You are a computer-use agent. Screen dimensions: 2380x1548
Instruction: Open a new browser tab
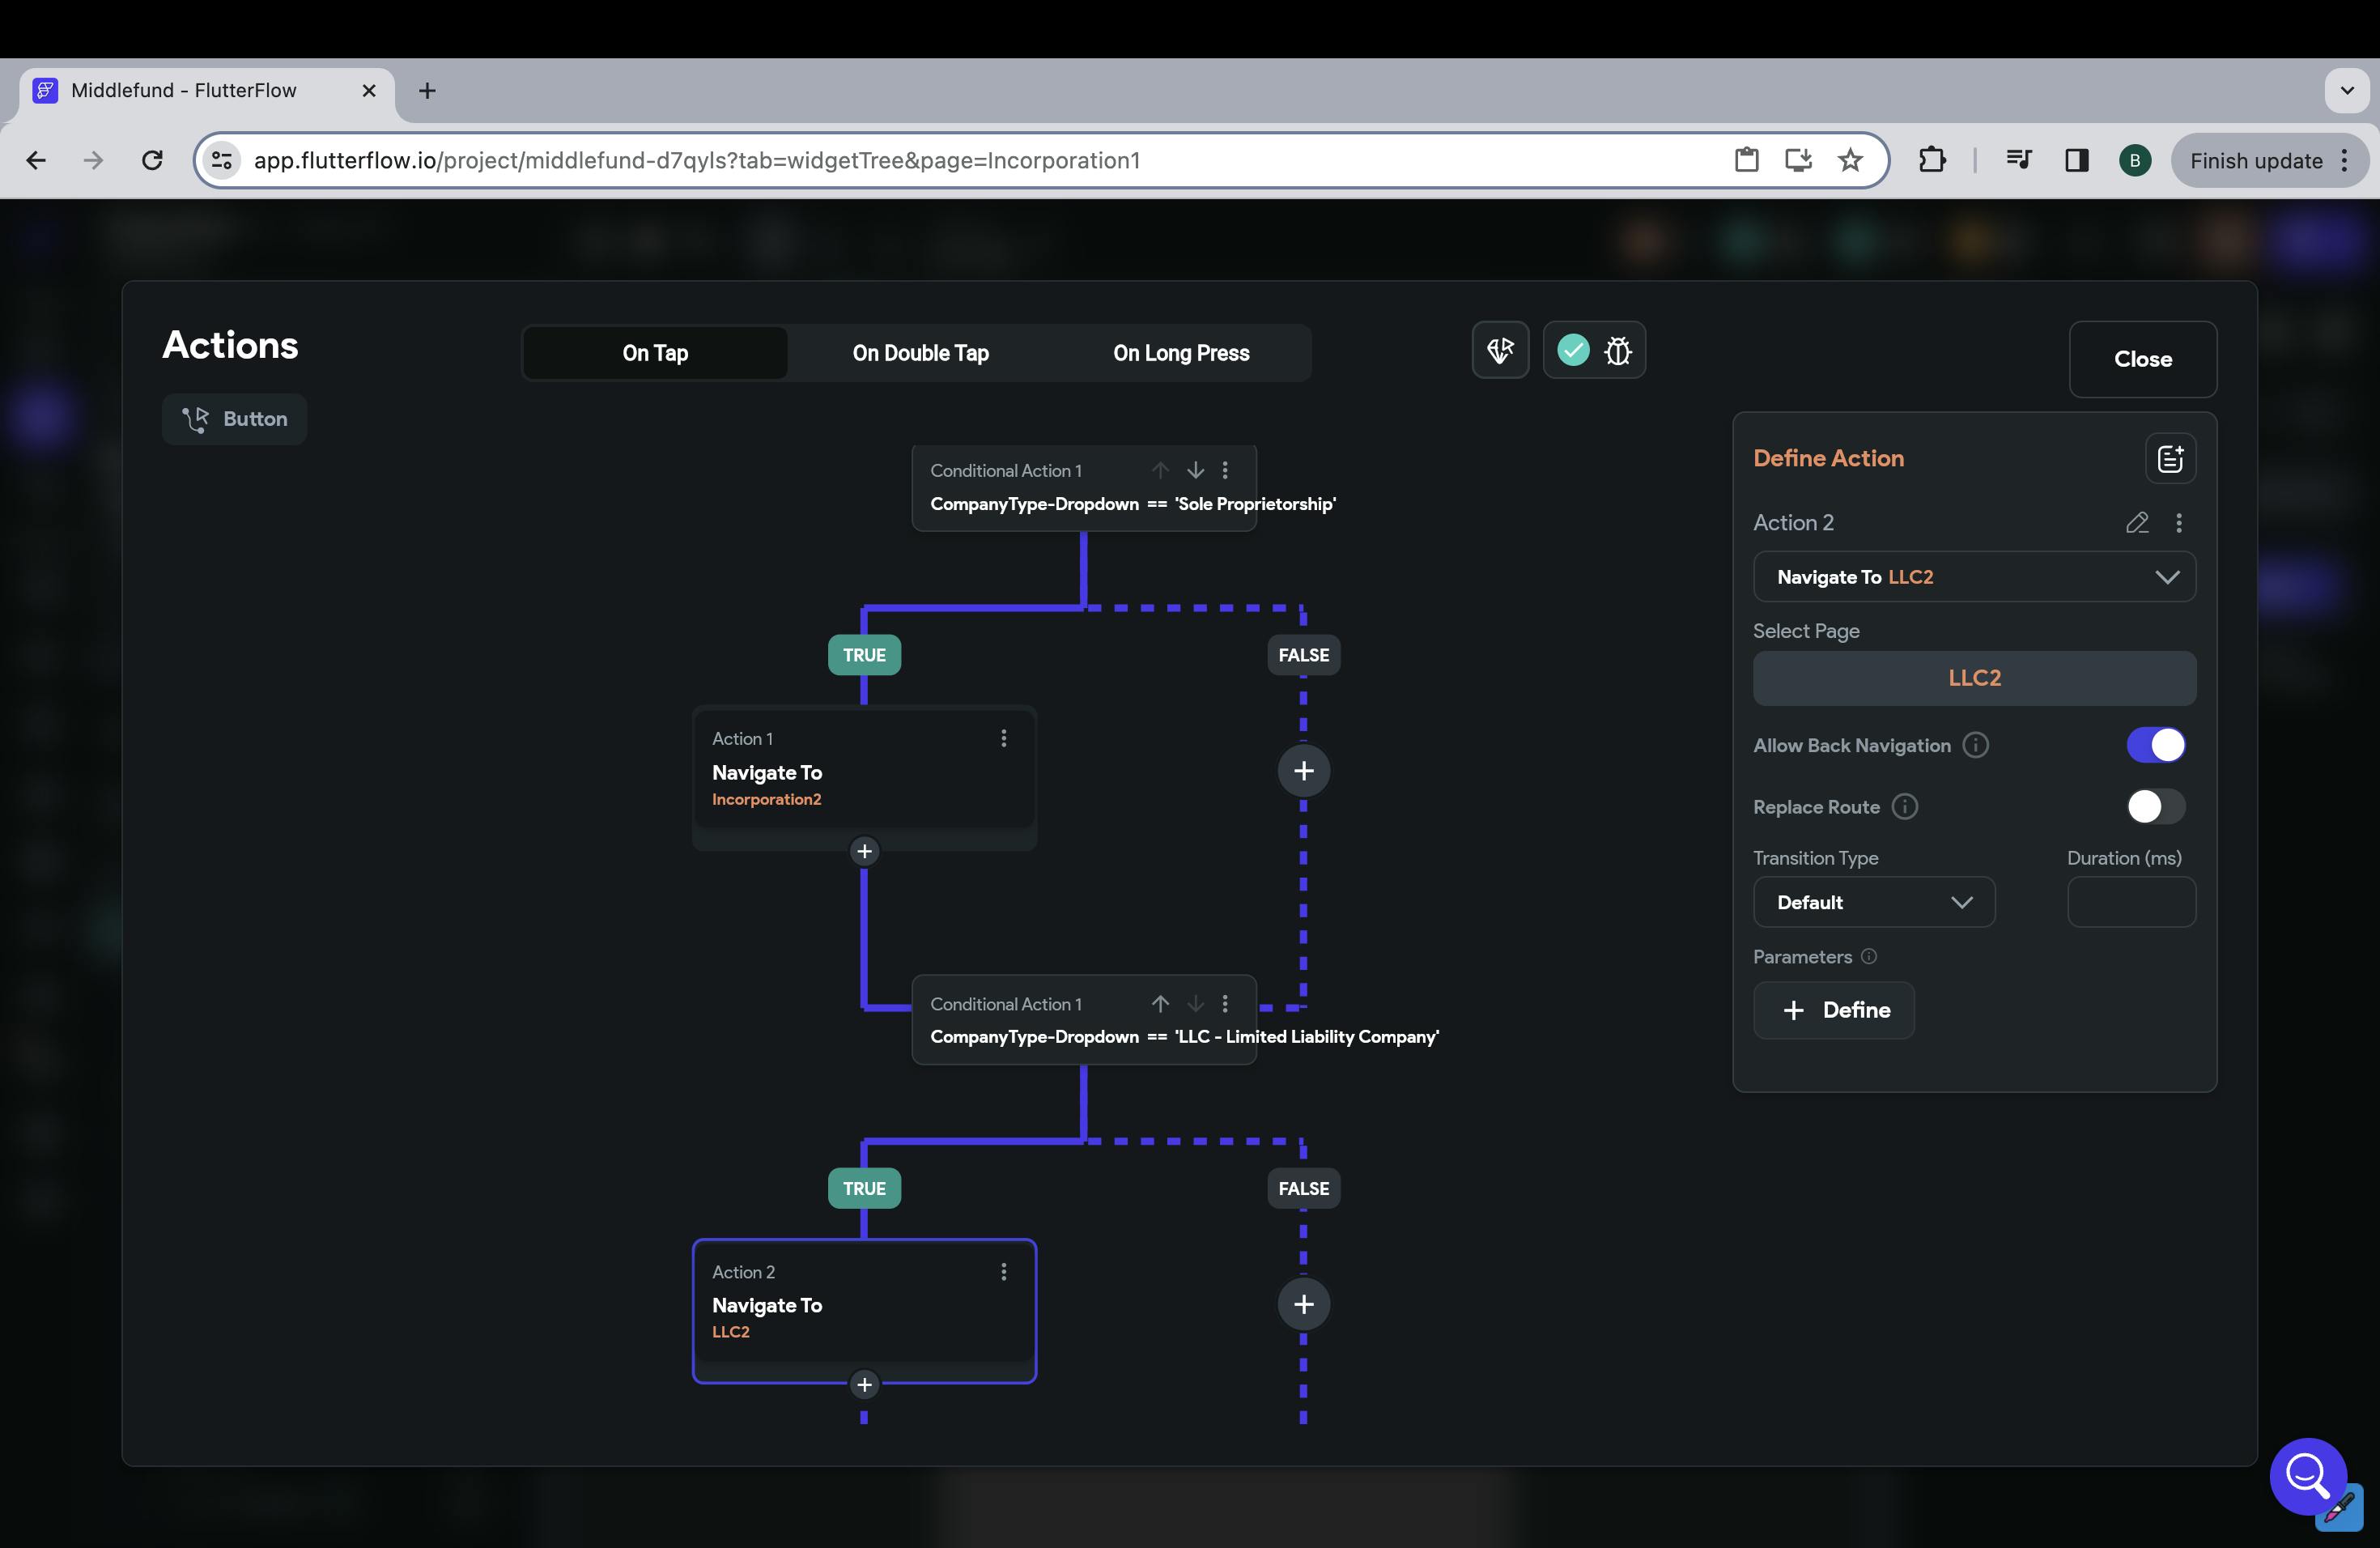click(427, 91)
